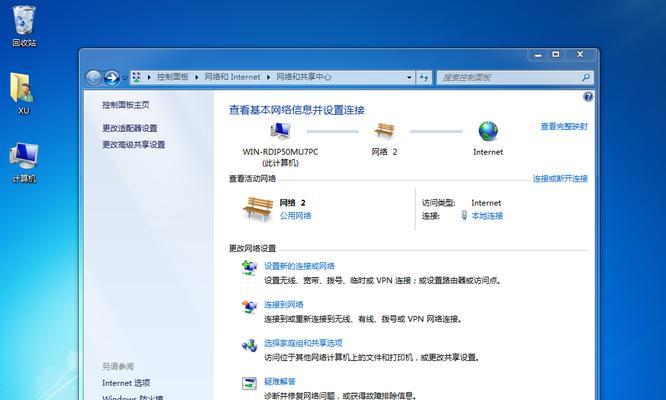Screen dimensions: 666x400
Task: Open 连接到网络 link
Action: (x=284, y=305)
